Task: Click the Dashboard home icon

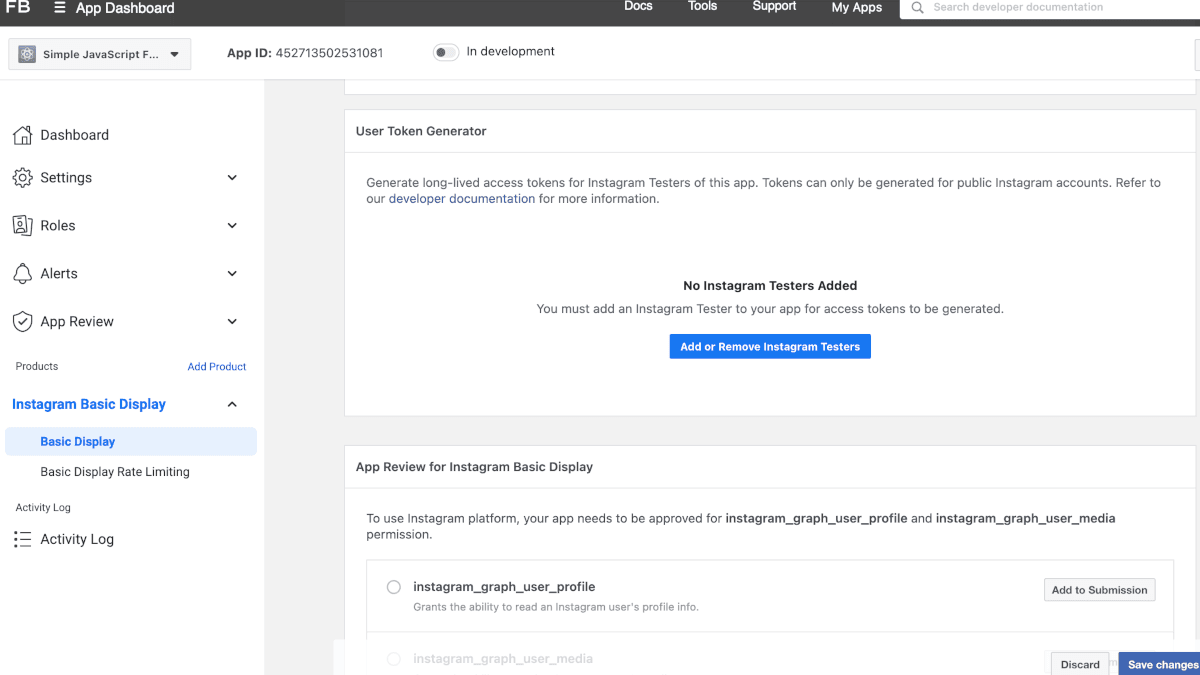Action: 22,135
